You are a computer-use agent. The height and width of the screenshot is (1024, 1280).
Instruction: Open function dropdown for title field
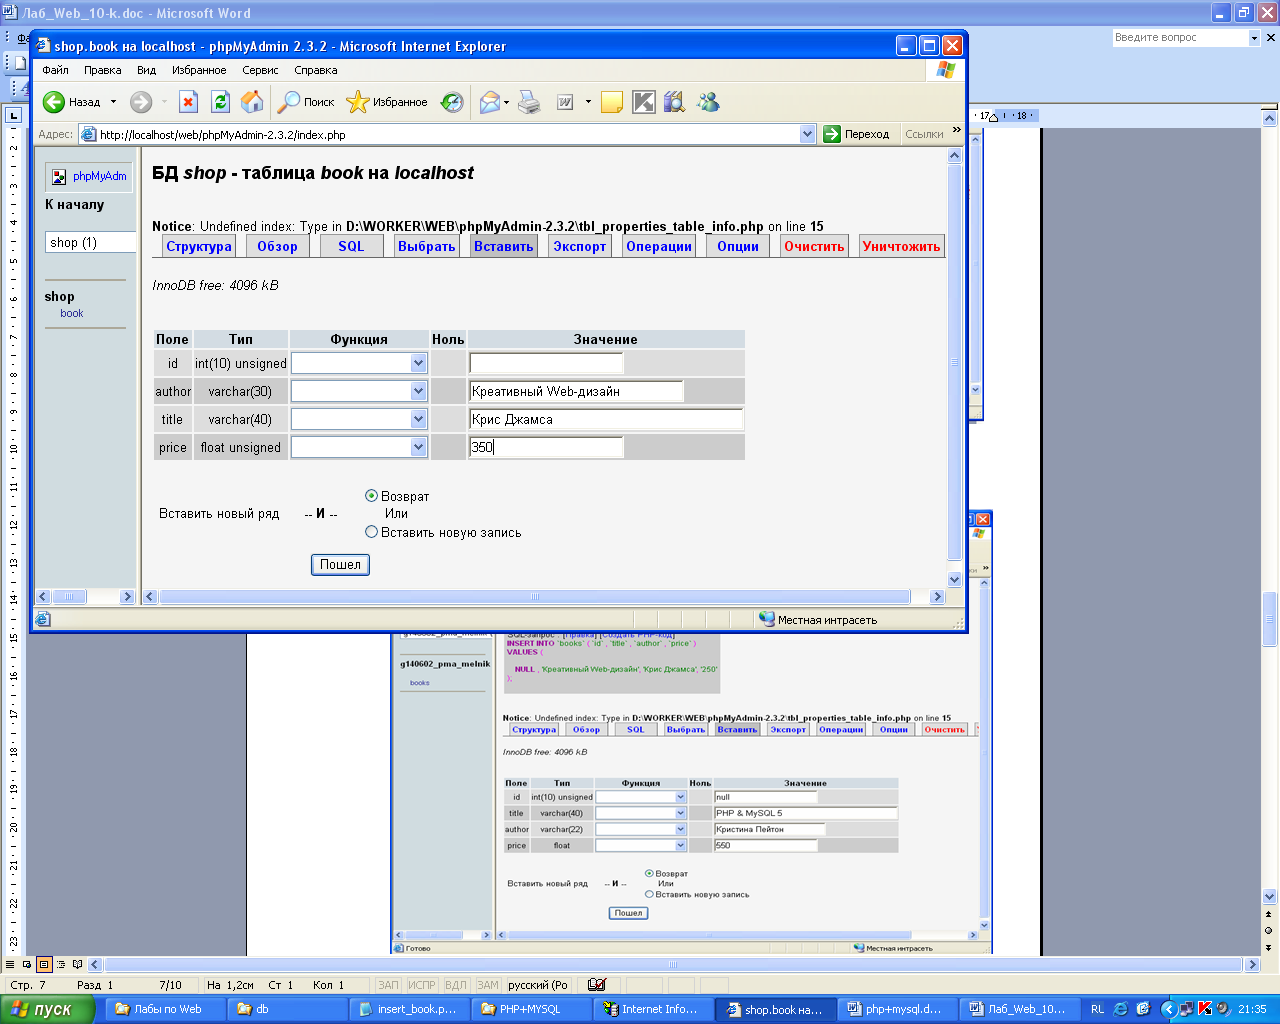pos(419,419)
